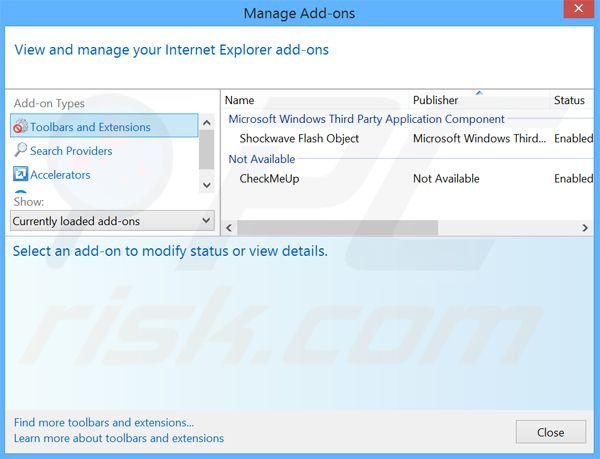Select Search Providers in the add-on types list
The height and width of the screenshot is (459, 600).
[x=71, y=151]
